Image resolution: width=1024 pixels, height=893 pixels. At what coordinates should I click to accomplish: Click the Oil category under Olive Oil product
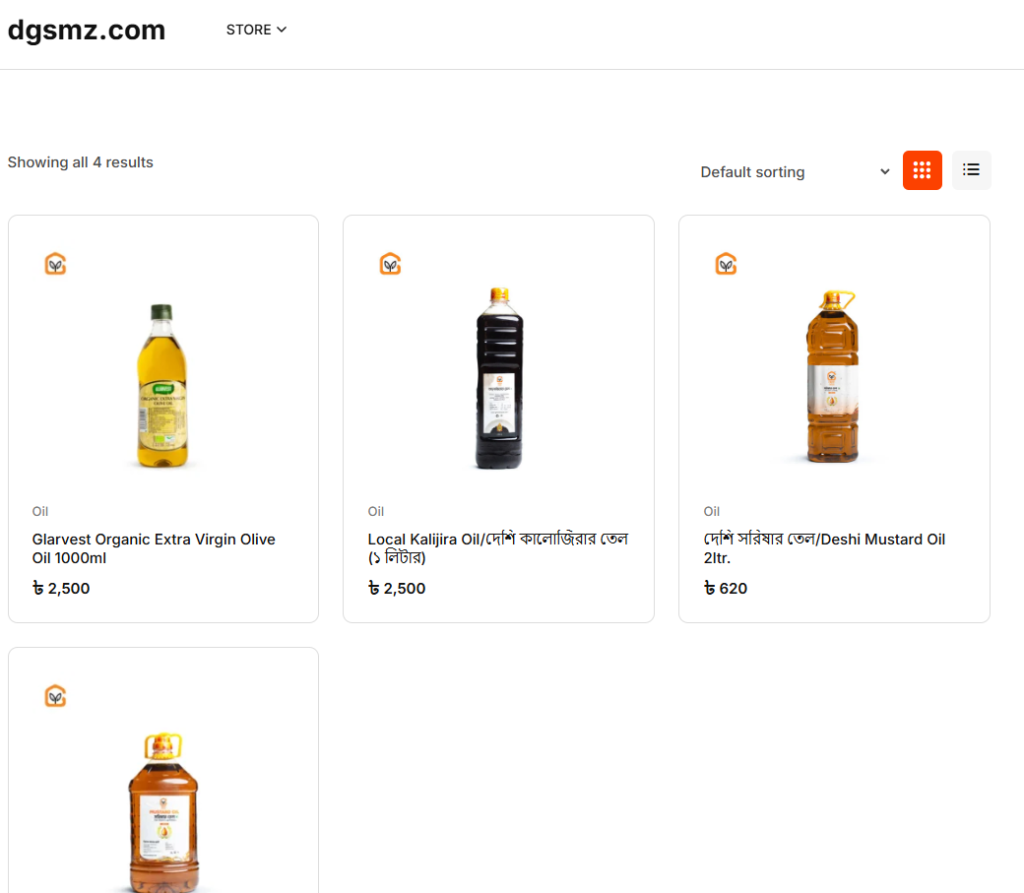[40, 511]
